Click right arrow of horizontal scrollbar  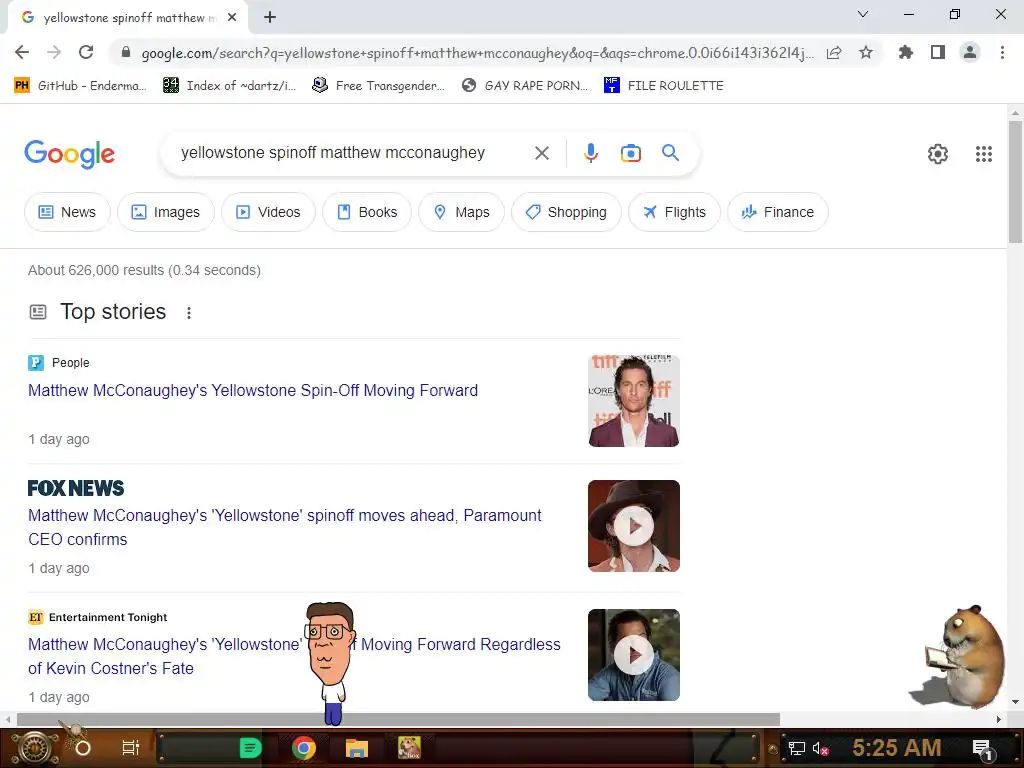tap(999, 720)
